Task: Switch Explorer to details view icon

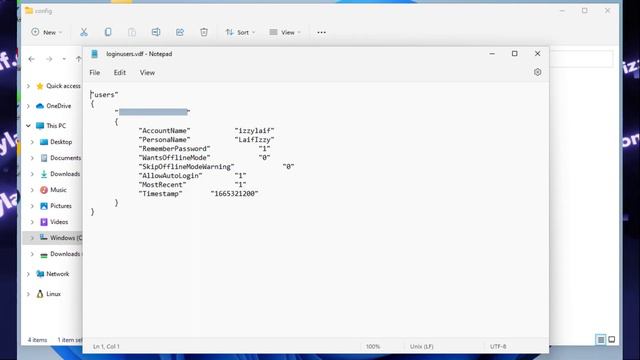Action: point(600,340)
